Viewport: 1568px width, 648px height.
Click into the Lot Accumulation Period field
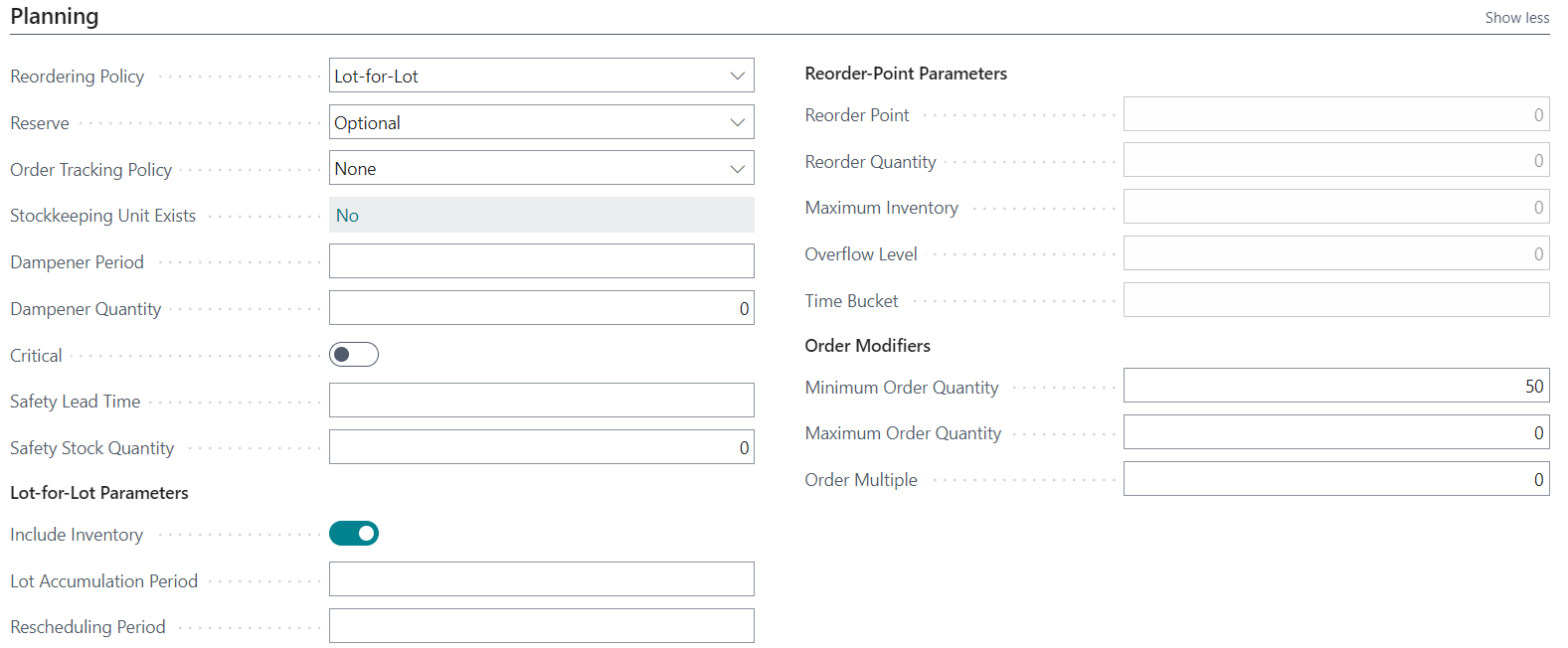tap(540, 579)
